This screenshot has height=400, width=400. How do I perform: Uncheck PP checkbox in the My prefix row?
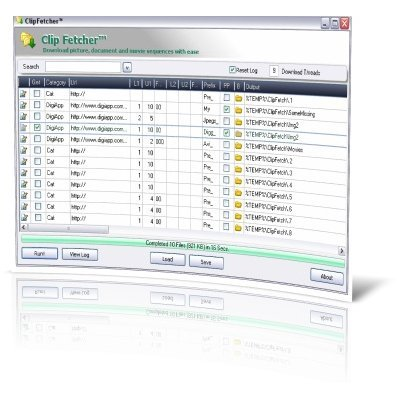(227, 109)
